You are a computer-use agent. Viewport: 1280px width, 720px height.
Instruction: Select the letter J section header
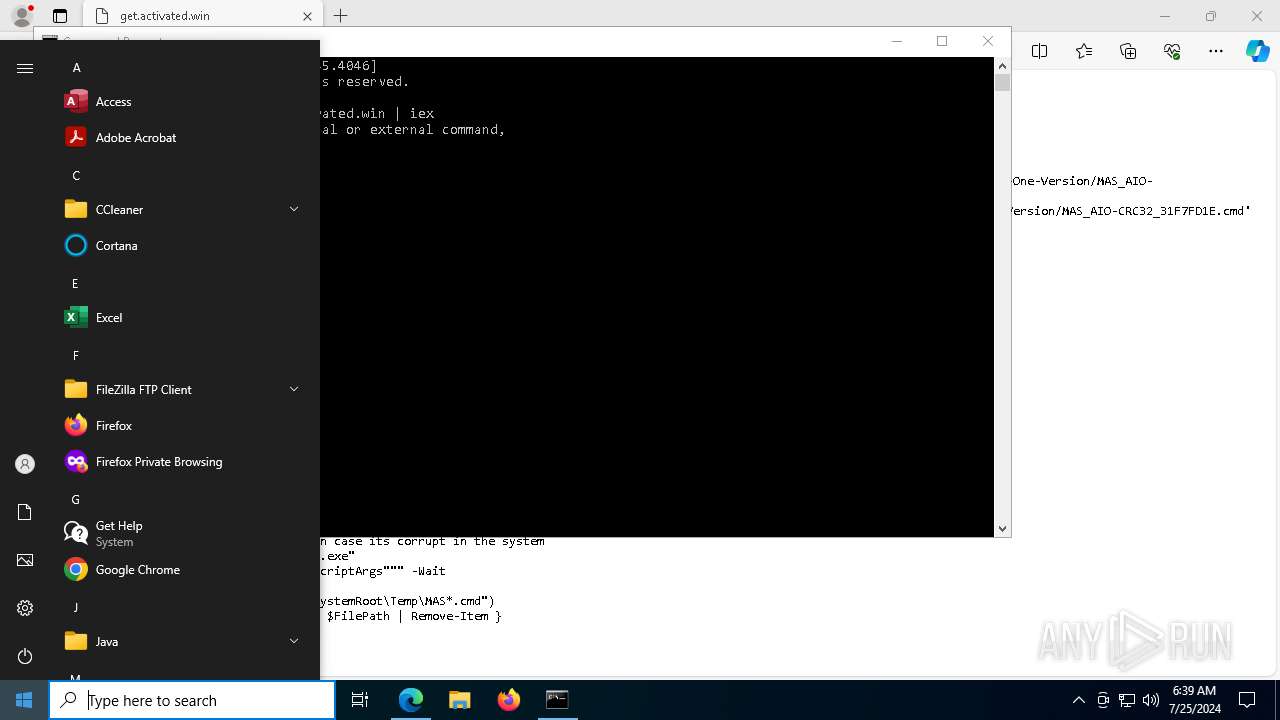click(75, 608)
